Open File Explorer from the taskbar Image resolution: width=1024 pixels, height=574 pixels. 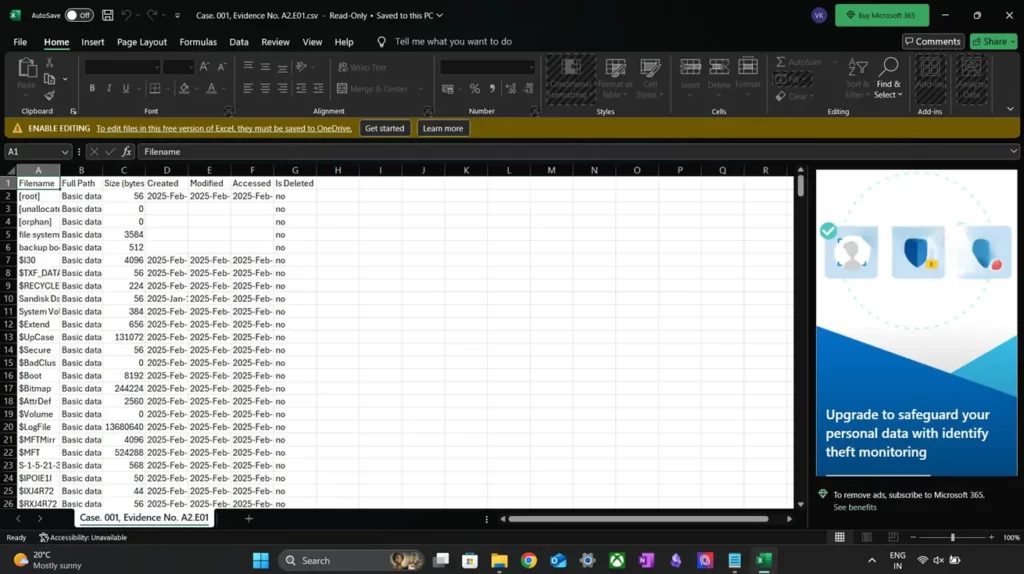(x=499, y=561)
